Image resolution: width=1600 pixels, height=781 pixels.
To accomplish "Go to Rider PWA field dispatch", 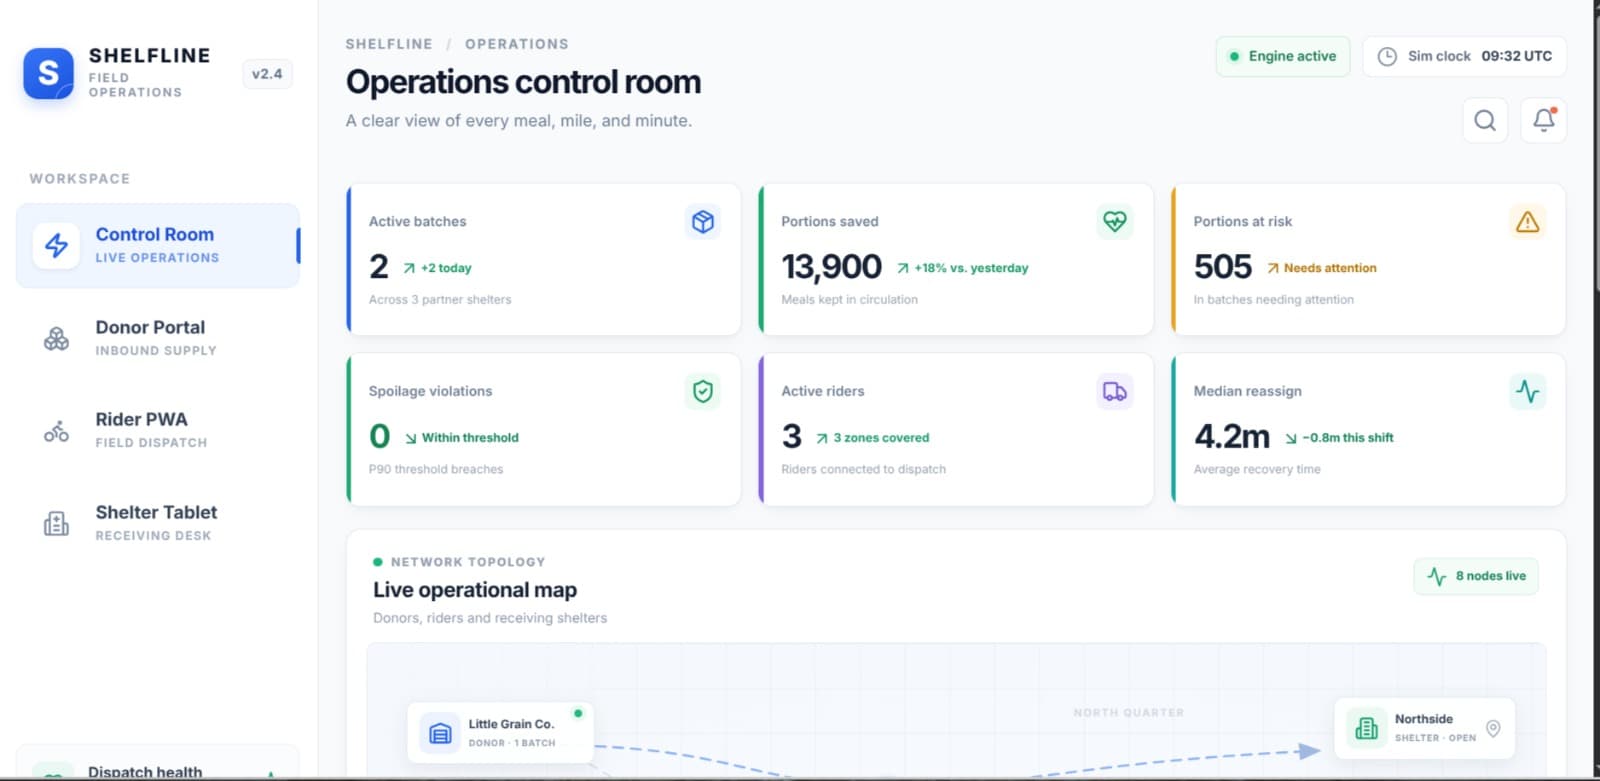I will coord(158,430).
